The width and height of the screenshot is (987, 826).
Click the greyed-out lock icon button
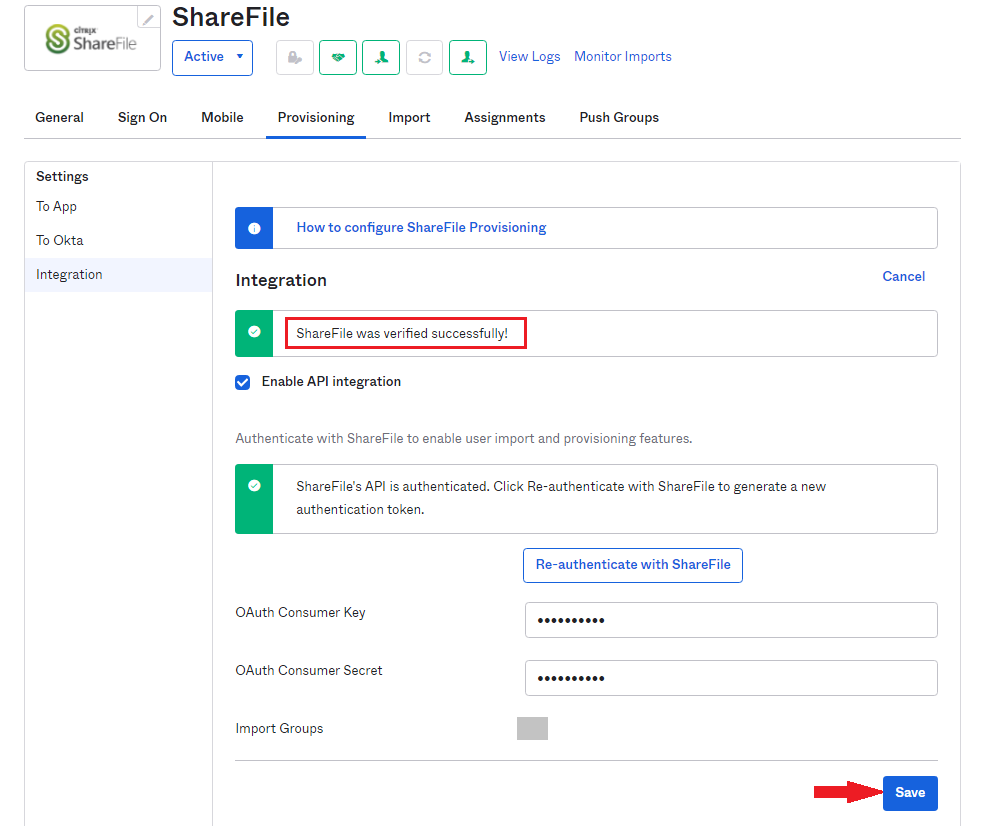(295, 58)
